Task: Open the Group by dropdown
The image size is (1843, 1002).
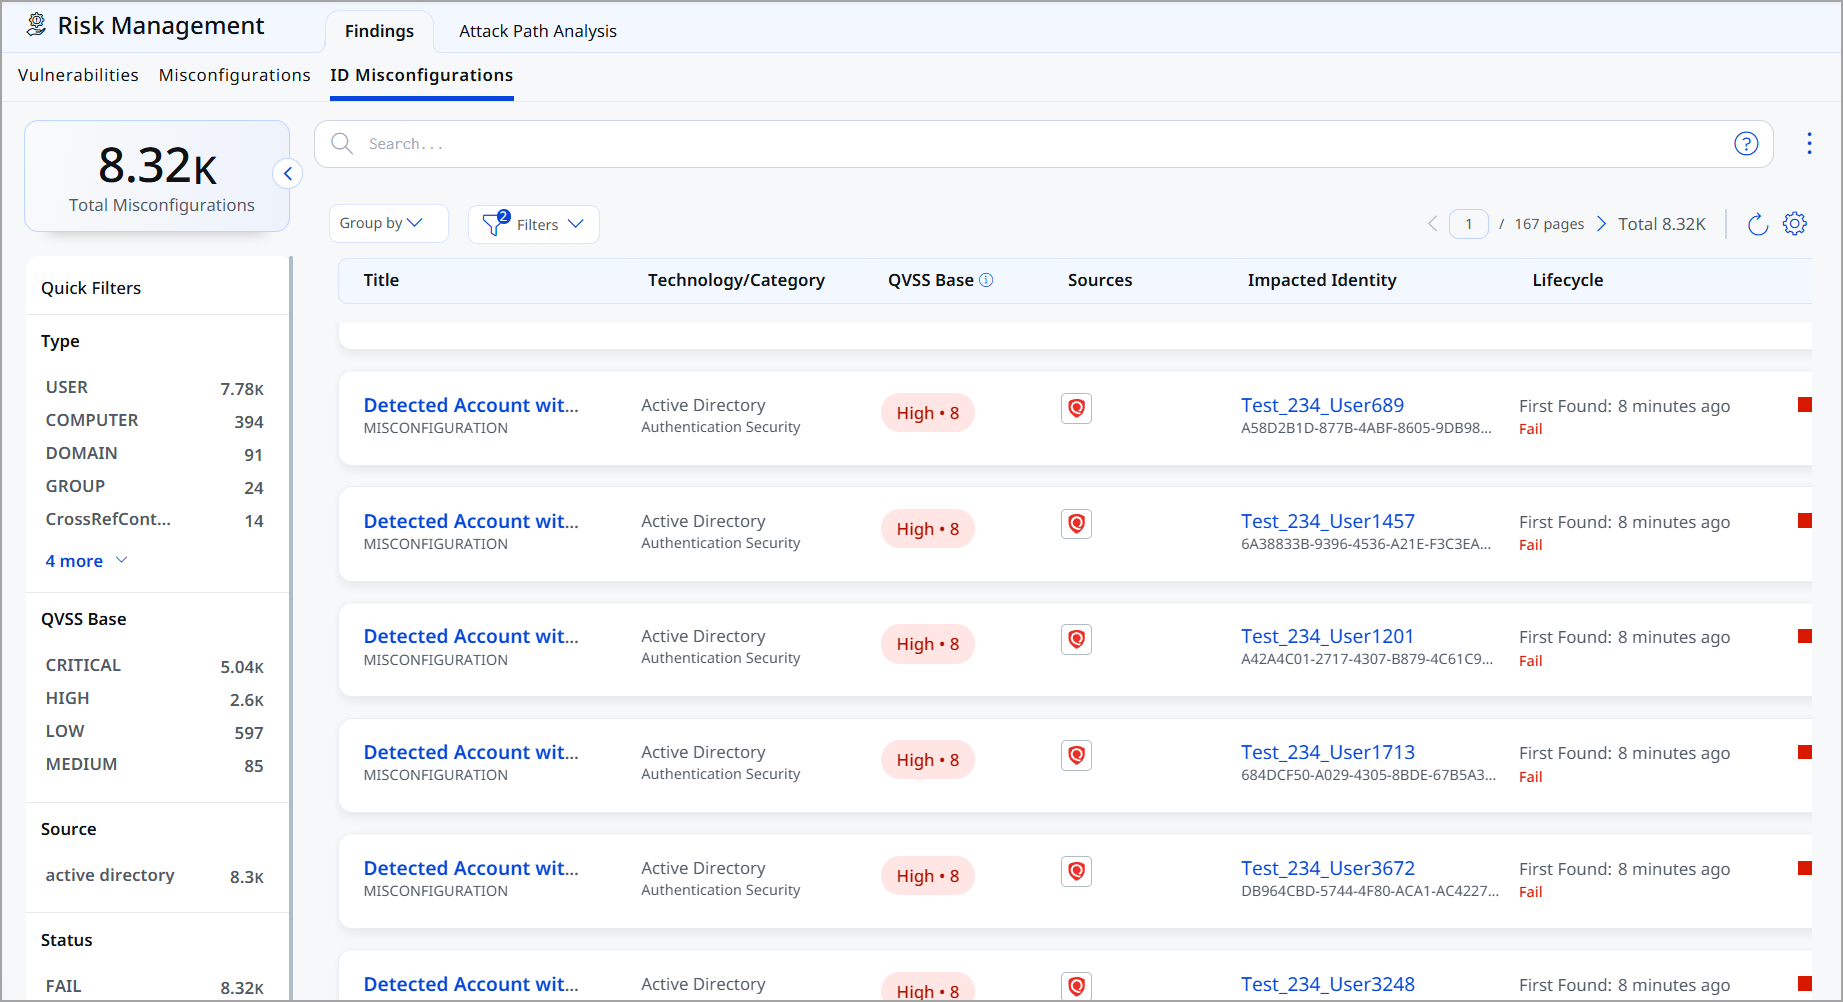Action: tap(387, 224)
